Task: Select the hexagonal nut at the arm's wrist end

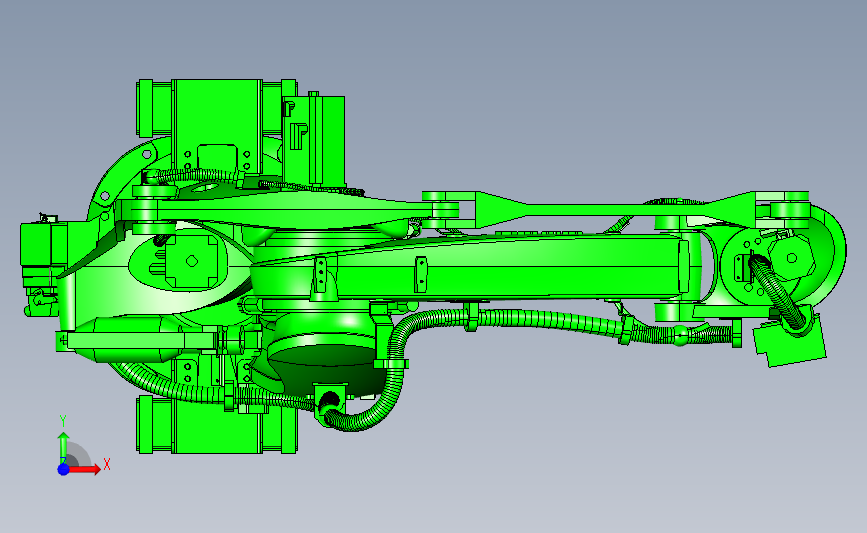Action: point(791,258)
